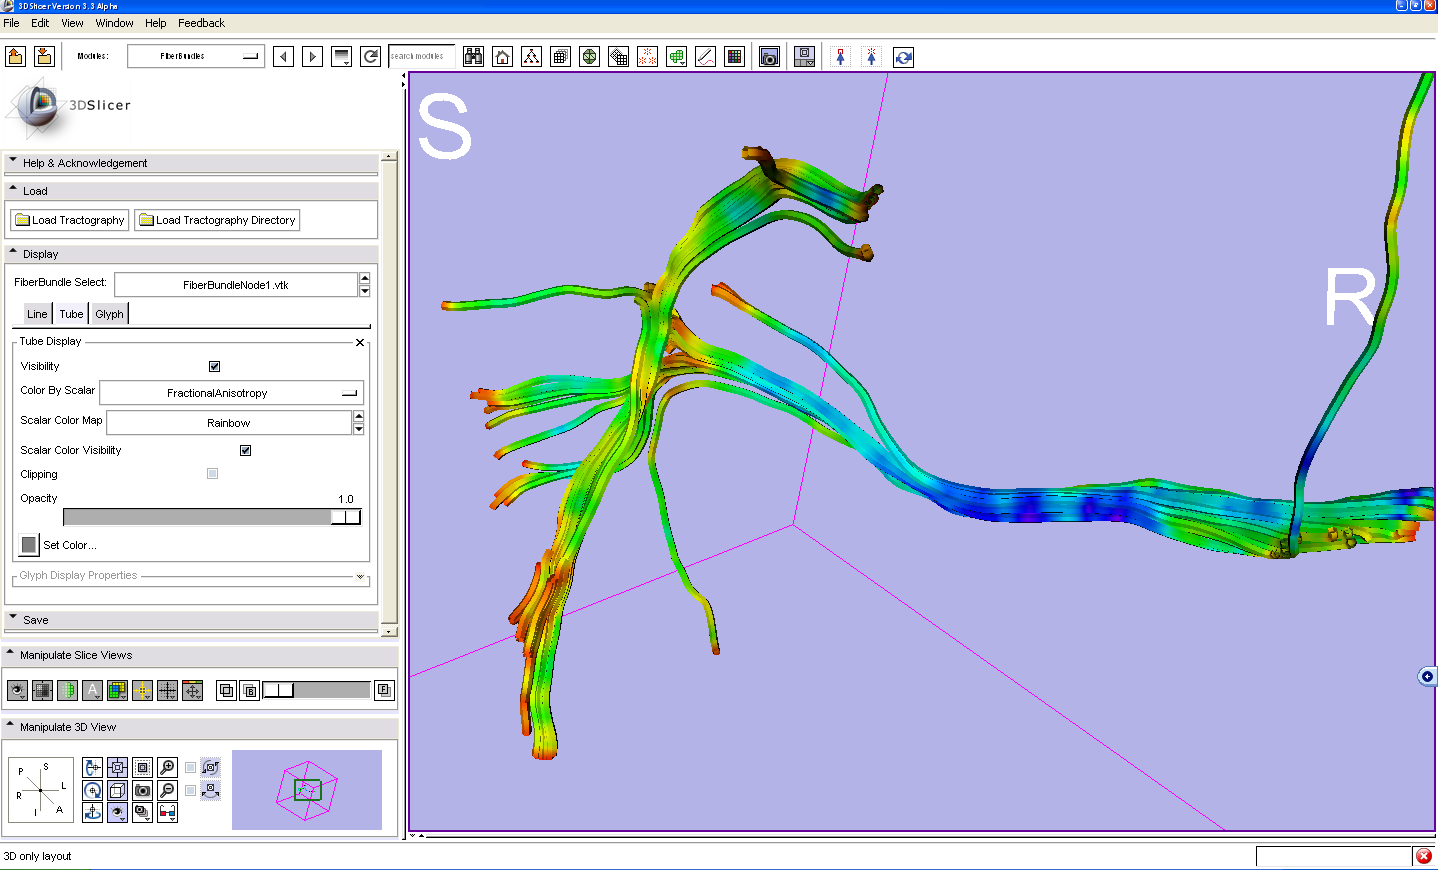Click the Load Tractography button
The height and width of the screenshot is (870, 1438).
(70, 220)
